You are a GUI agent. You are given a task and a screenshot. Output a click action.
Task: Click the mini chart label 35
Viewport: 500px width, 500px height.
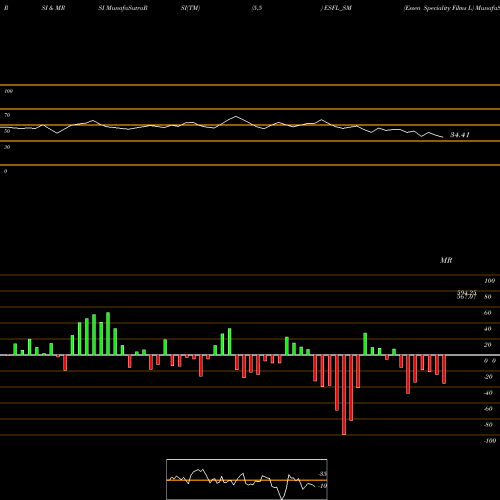(x=322, y=474)
